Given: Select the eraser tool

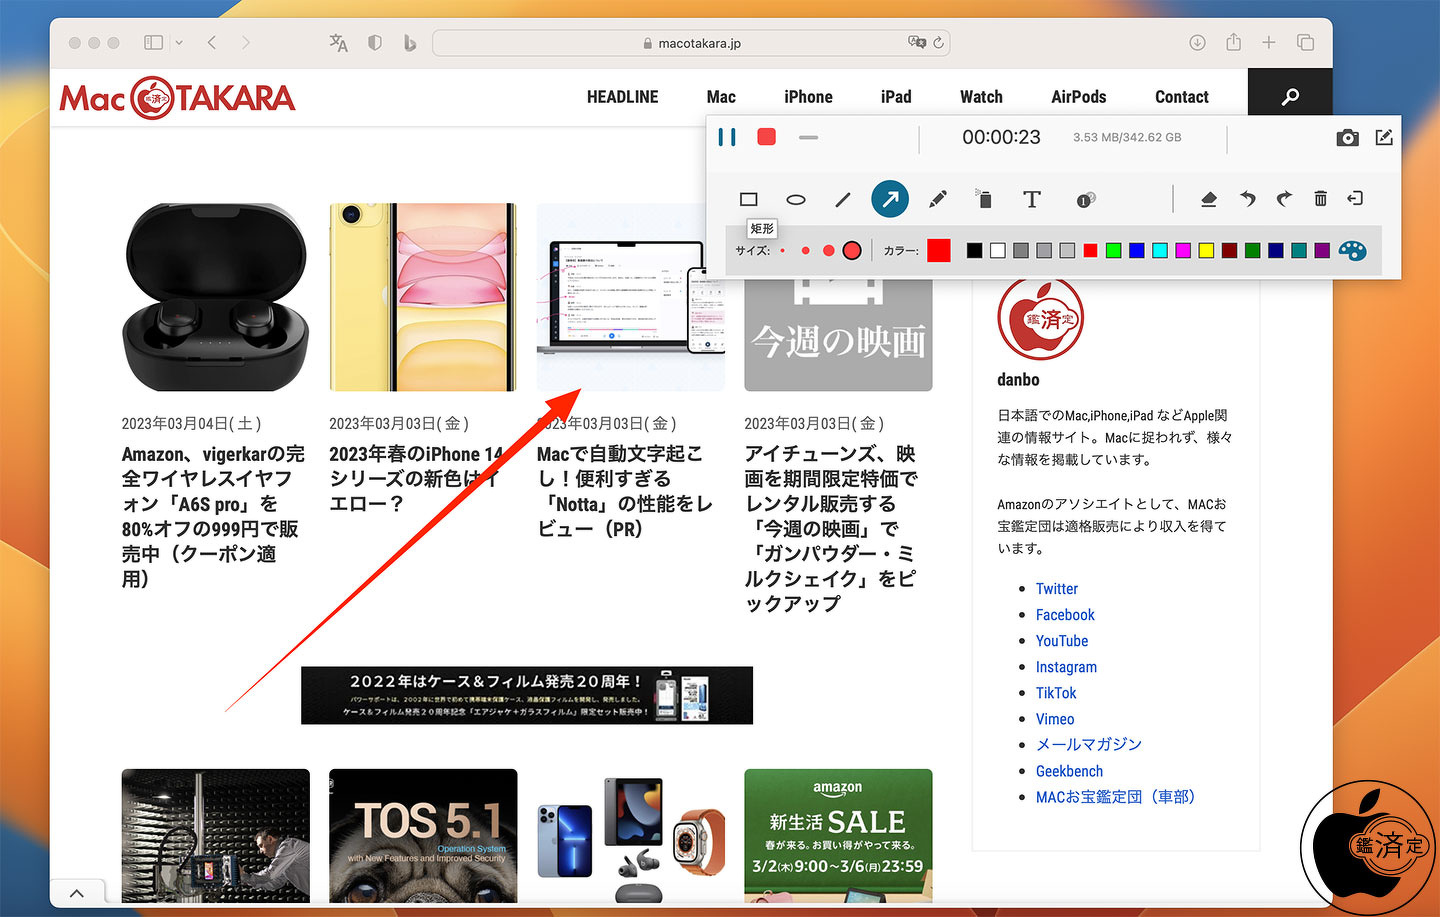Looking at the screenshot, I should (x=1208, y=199).
